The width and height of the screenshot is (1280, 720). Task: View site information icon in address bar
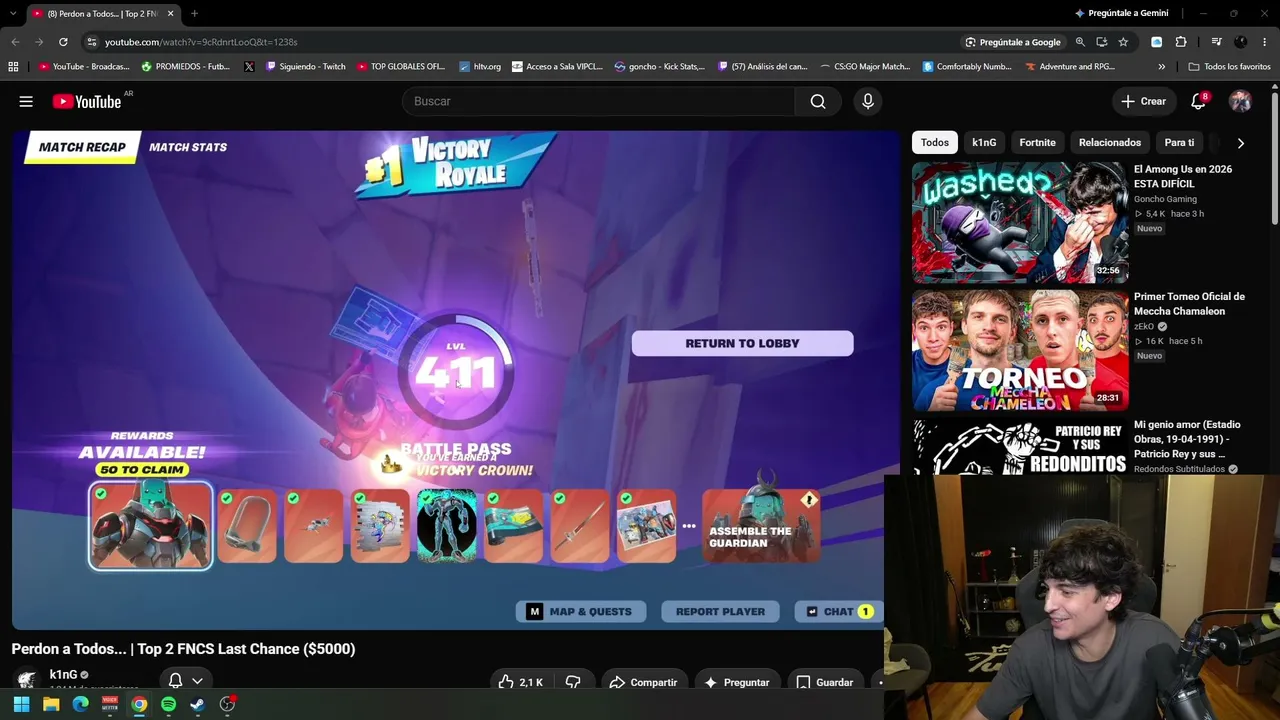pos(91,42)
